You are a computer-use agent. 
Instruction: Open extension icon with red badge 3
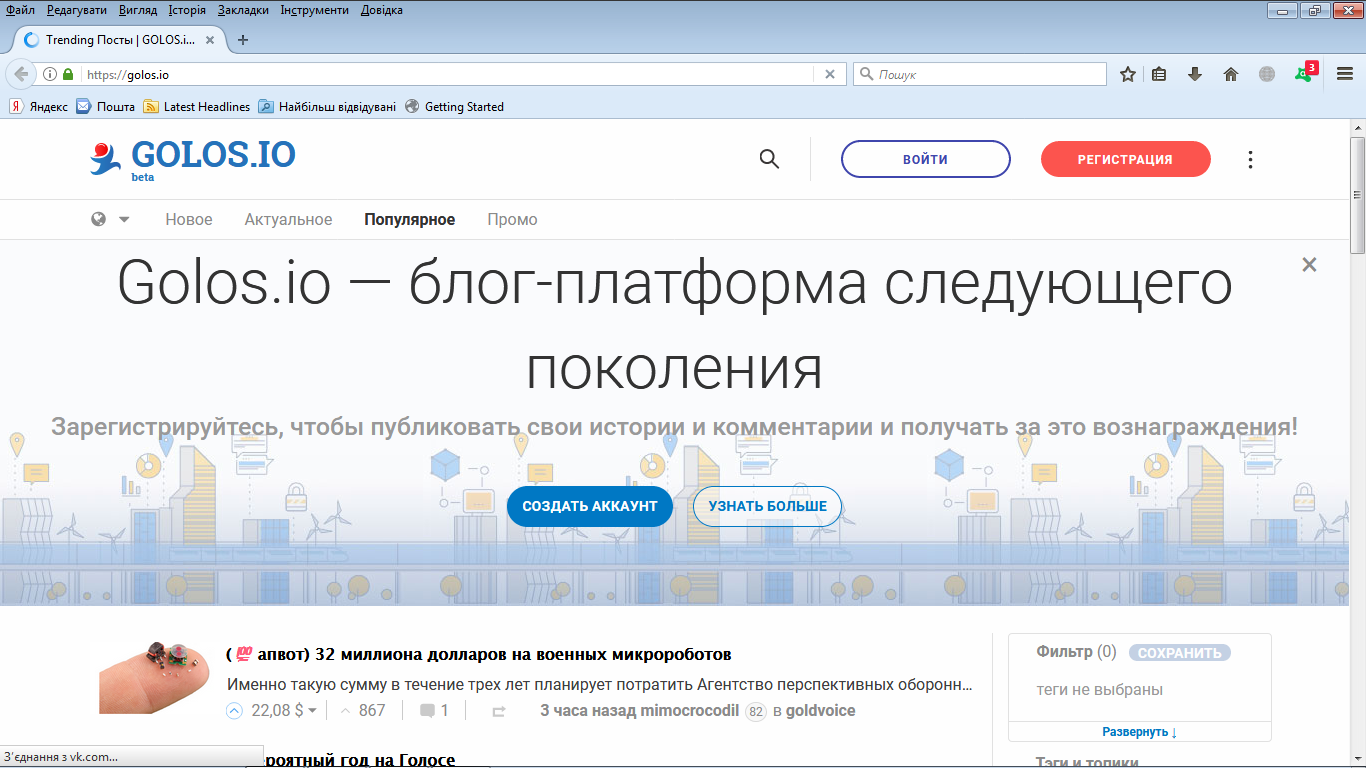pyautogui.click(x=1305, y=73)
